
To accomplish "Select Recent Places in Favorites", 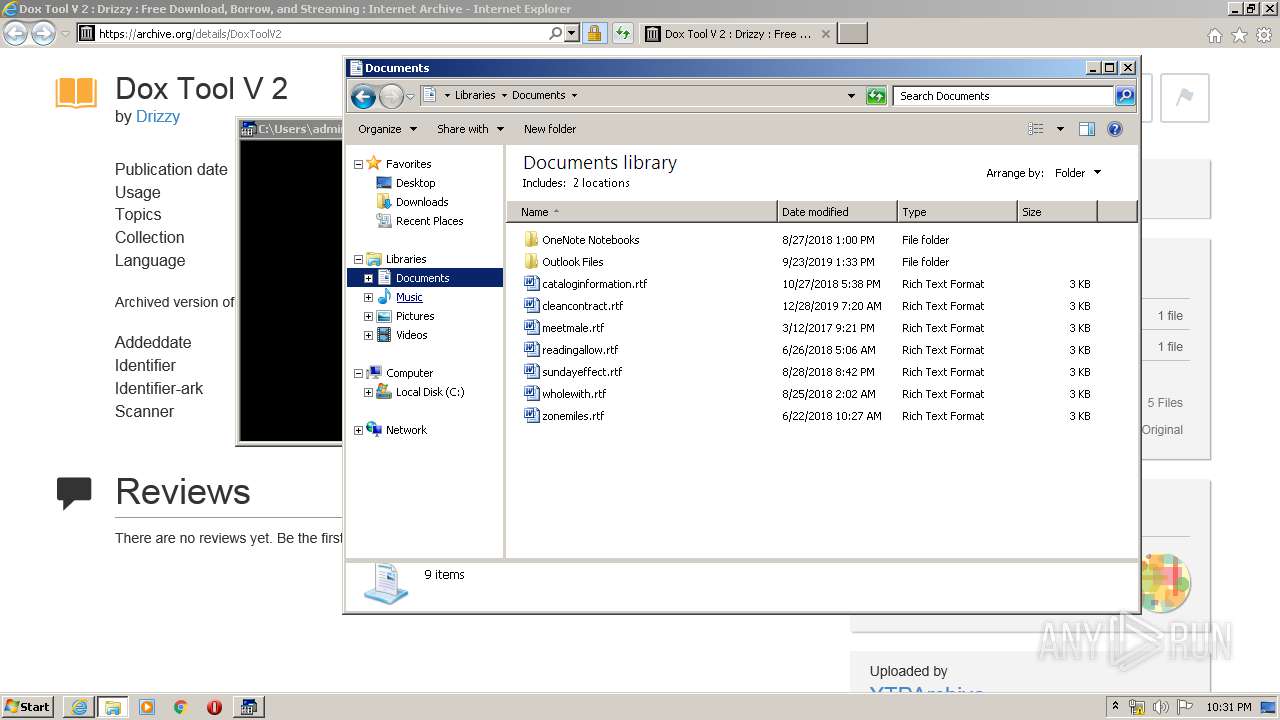I will click(x=429, y=221).
